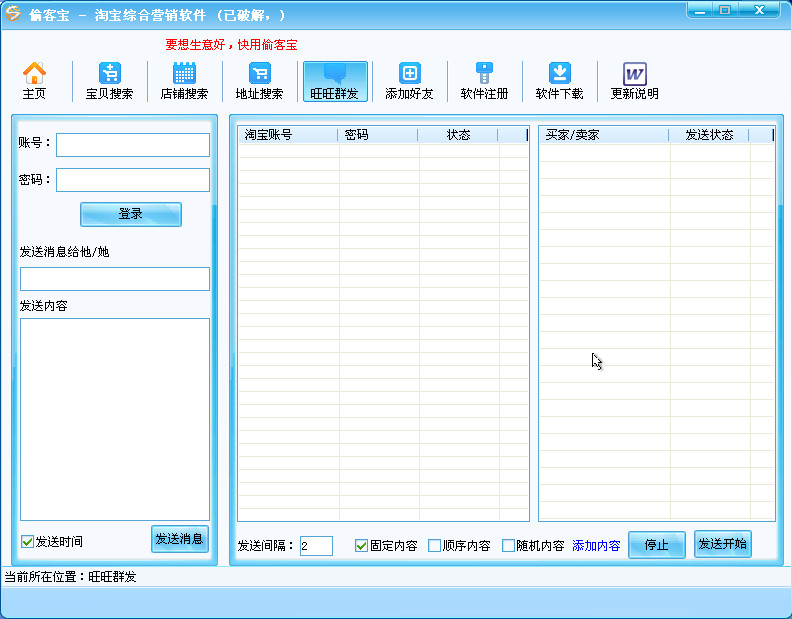The image size is (792, 619).
Task: Click the red slogan 要想生意好，快用偷客宝
Action: pyautogui.click(x=231, y=45)
